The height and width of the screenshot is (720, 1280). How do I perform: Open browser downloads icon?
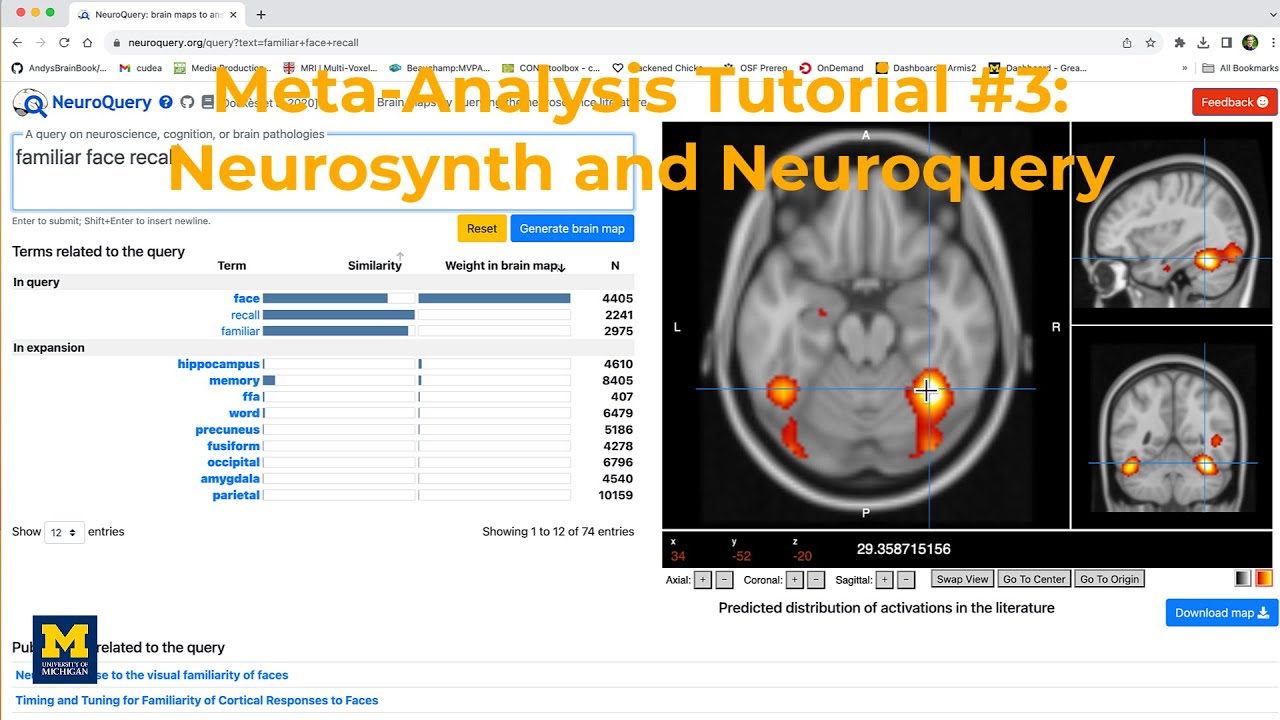tap(1202, 43)
